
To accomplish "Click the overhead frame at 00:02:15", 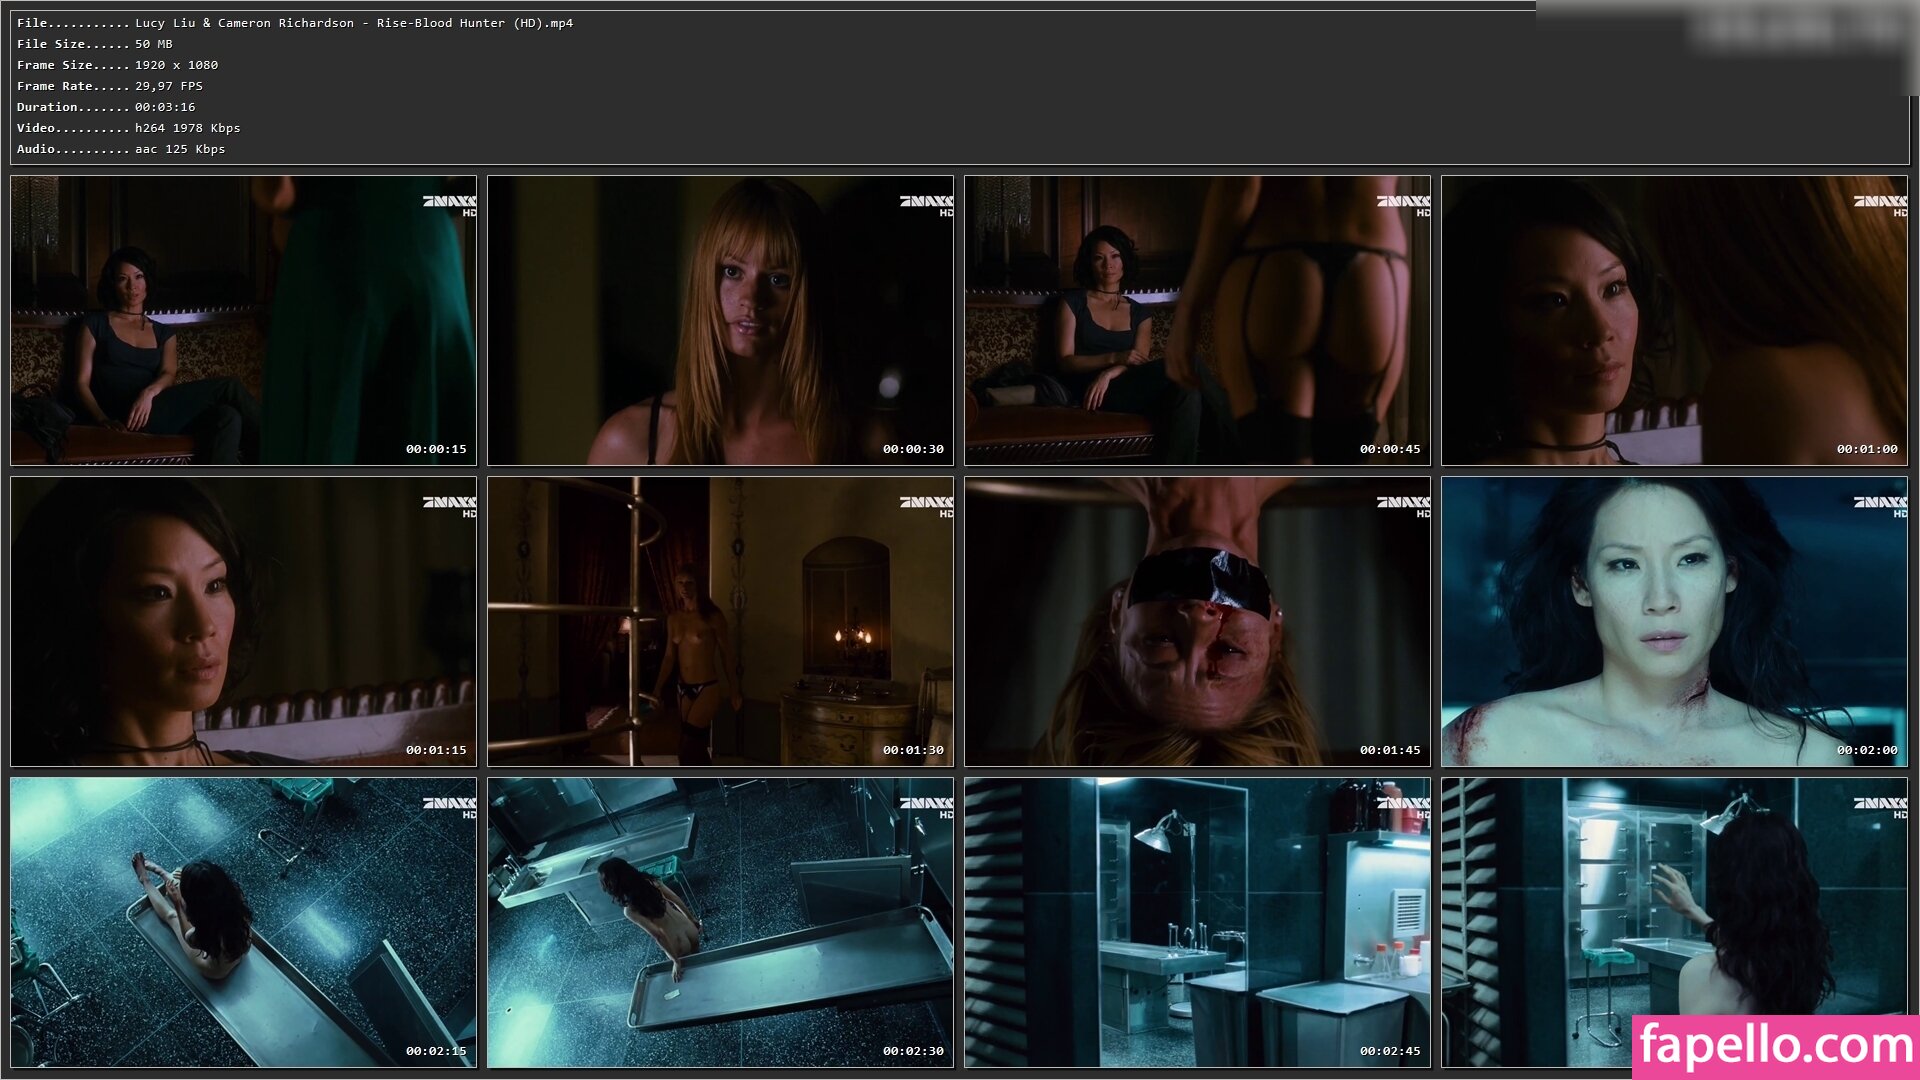I will [x=243, y=922].
